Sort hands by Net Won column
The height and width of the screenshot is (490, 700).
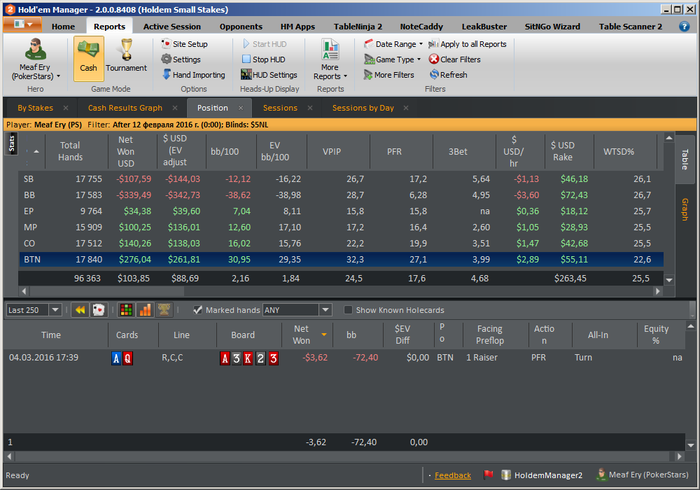coord(307,334)
